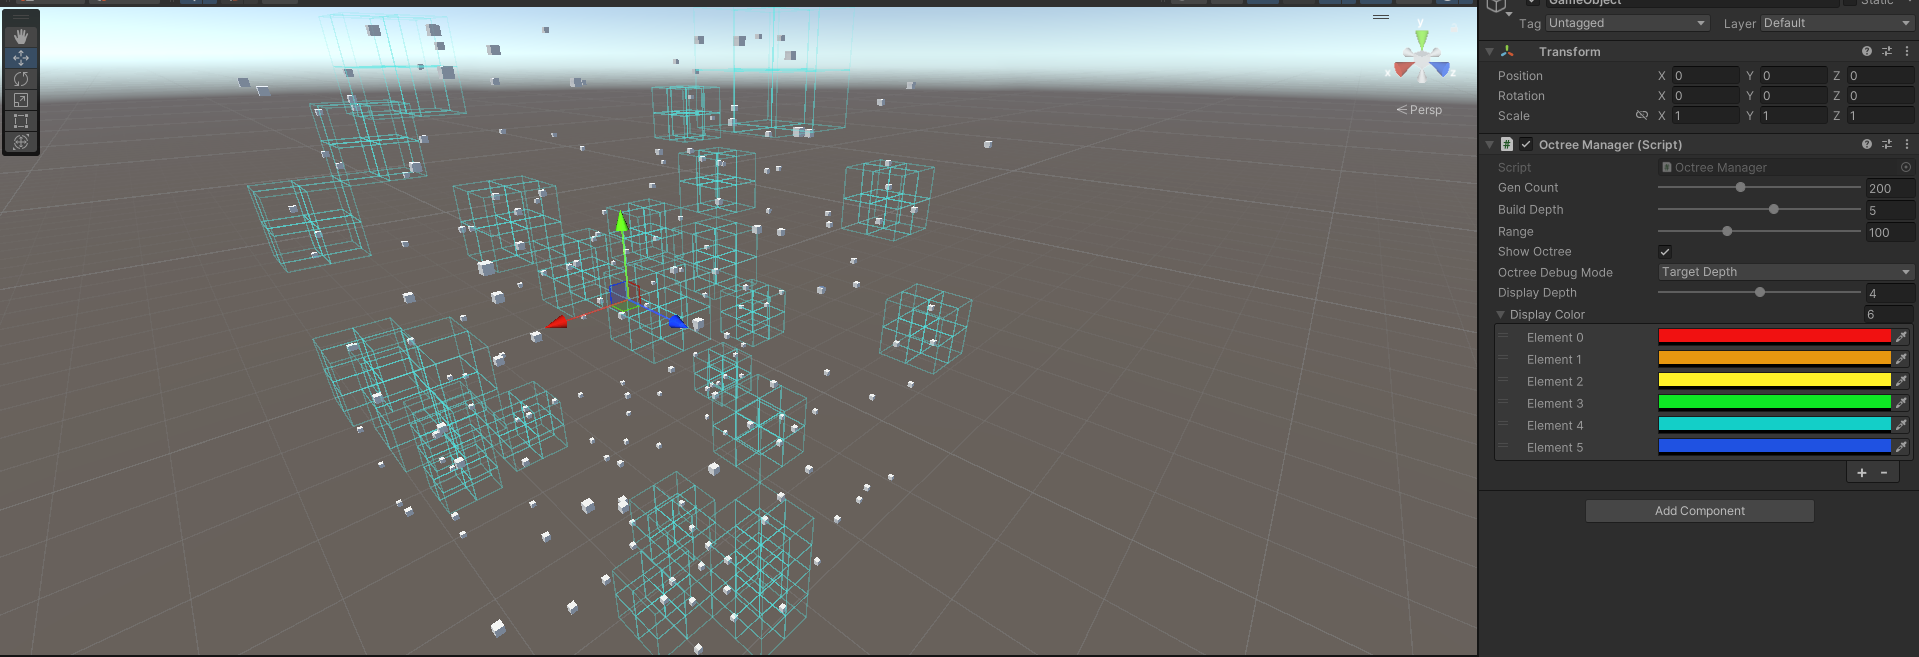Screen dimensions: 1919x657
Task: Click Display Depth value field
Action: (1890, 293)
